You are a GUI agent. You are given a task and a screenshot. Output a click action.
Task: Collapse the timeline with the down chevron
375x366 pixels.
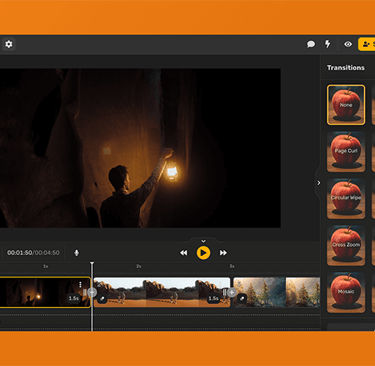tap(203, 241)
